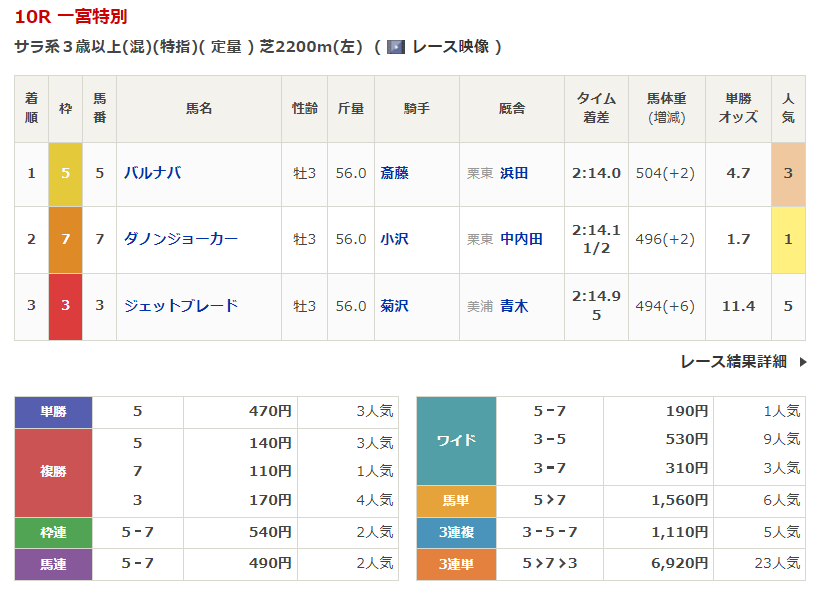Click the 馬連 payout label

(x=53, y=564)
